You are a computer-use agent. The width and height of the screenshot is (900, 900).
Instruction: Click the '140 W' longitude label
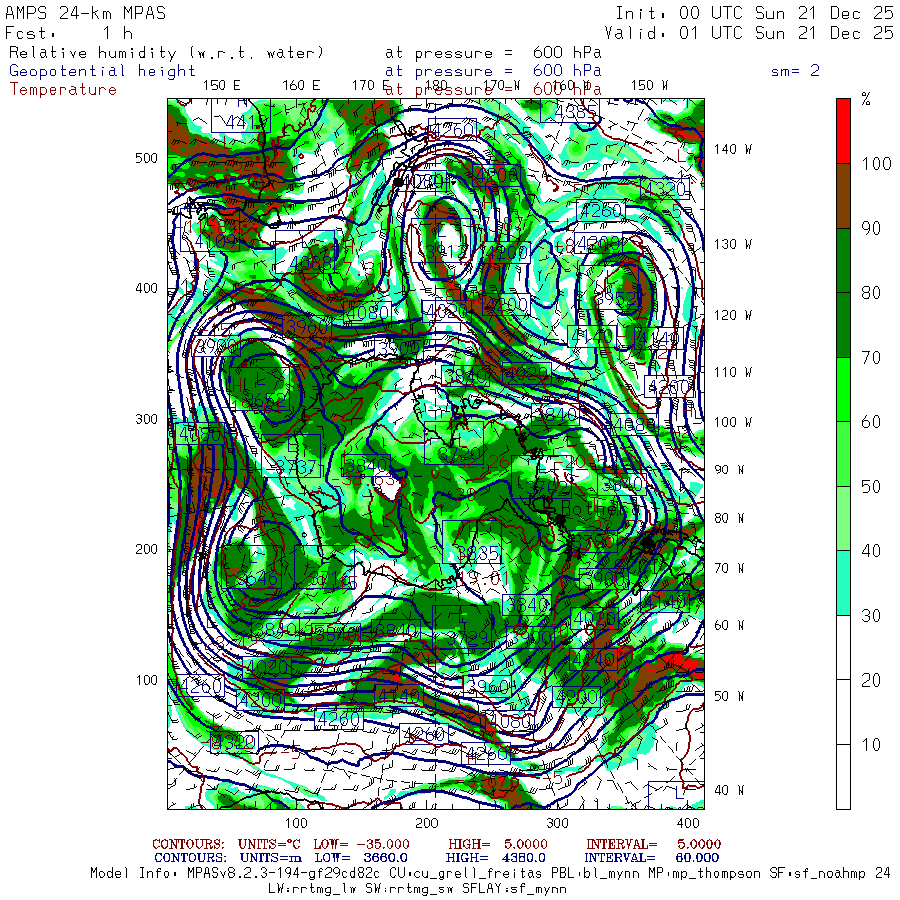(x=732, y=149)
